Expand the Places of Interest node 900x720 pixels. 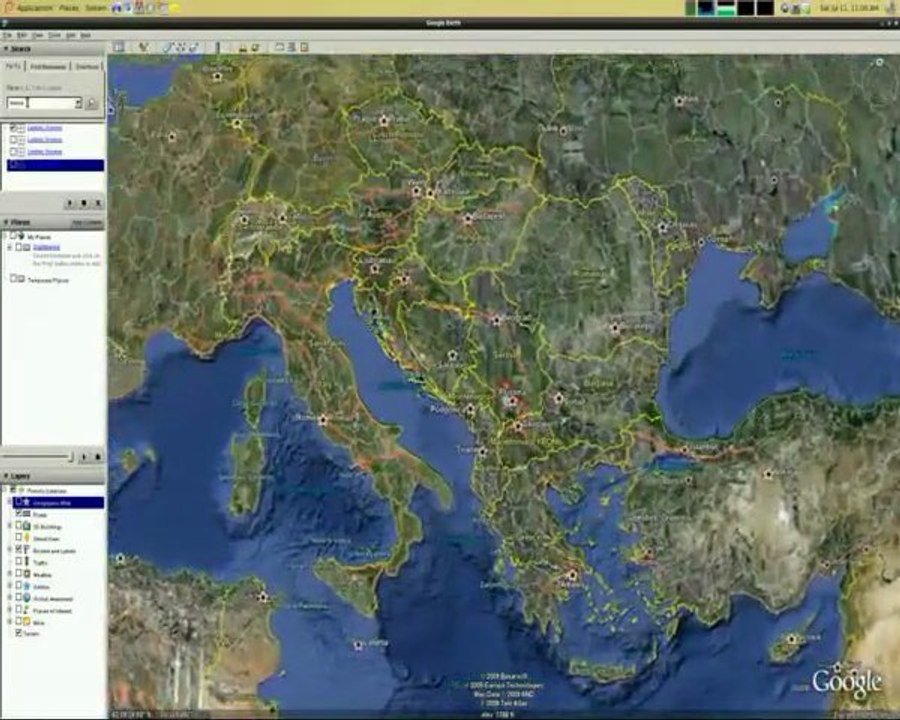coord(10,610)
